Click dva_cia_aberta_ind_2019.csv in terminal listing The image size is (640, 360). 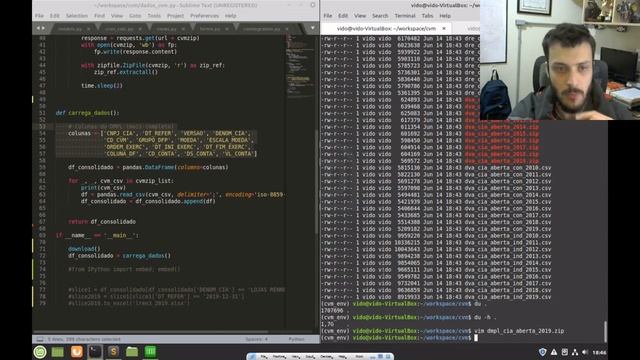pos(508,297)
